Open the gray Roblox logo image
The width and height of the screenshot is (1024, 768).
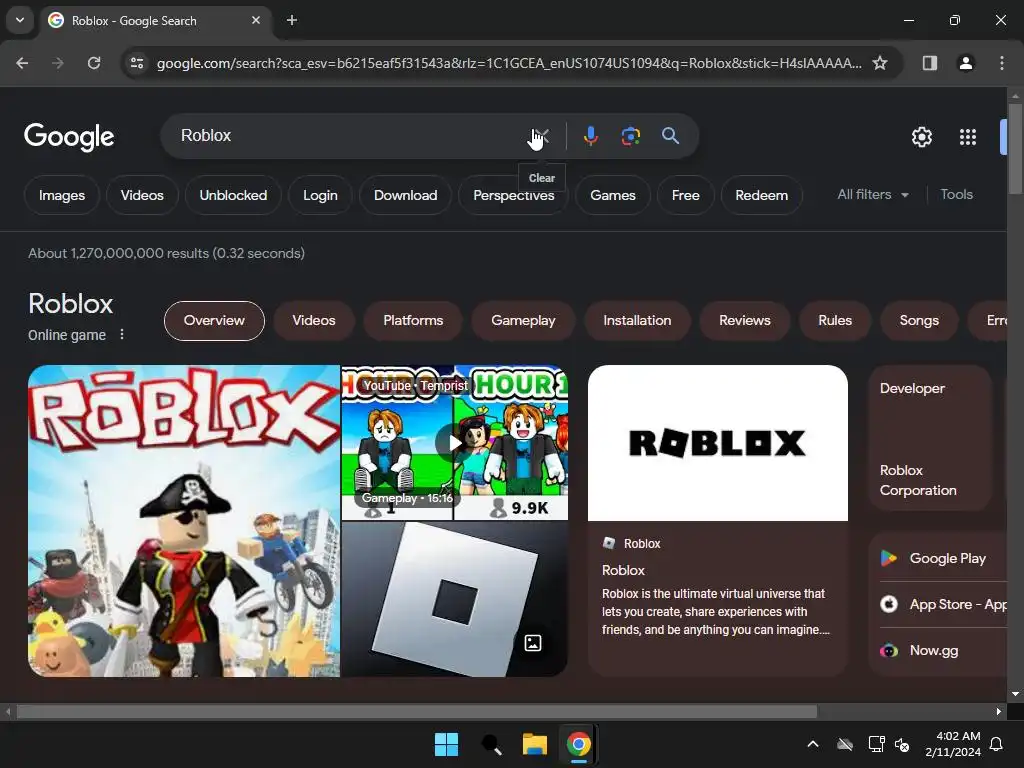[x=455, y=599]
